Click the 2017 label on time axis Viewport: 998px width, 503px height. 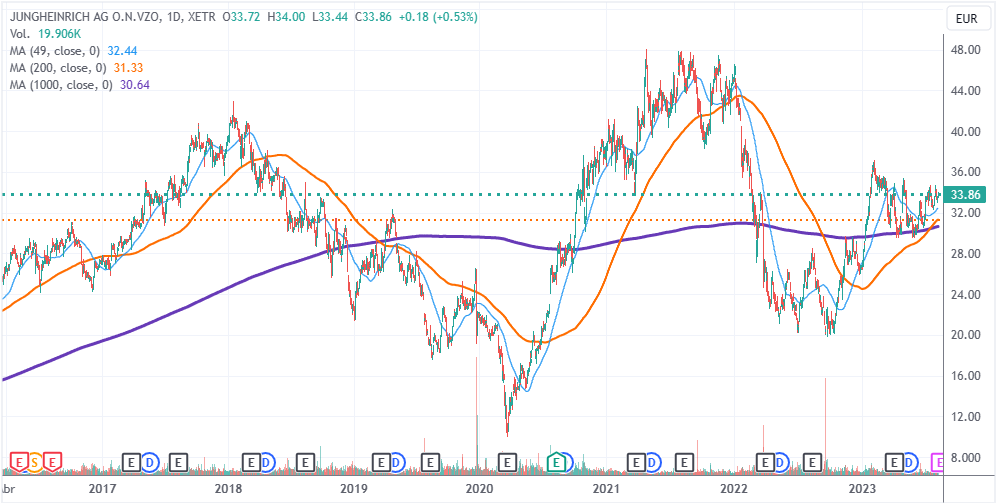102,489
